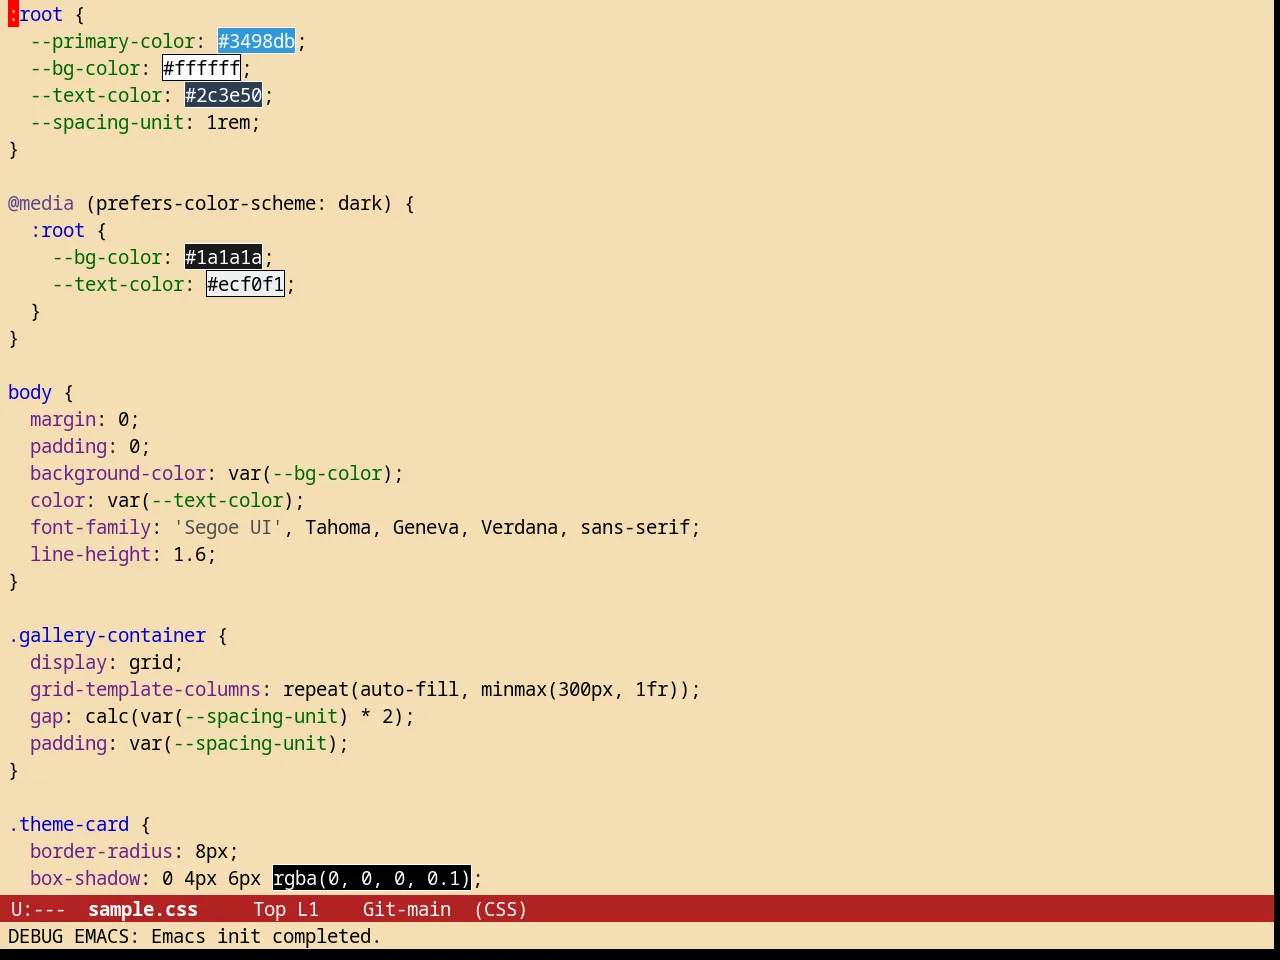
Task: Place cursor on first ':root' selector
Action: pos(35,14)
